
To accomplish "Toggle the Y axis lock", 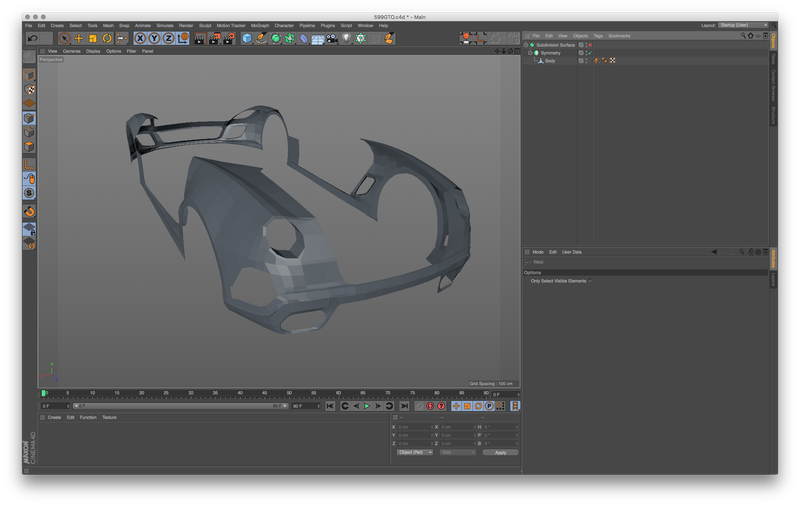I will click(x=154, y=38).
